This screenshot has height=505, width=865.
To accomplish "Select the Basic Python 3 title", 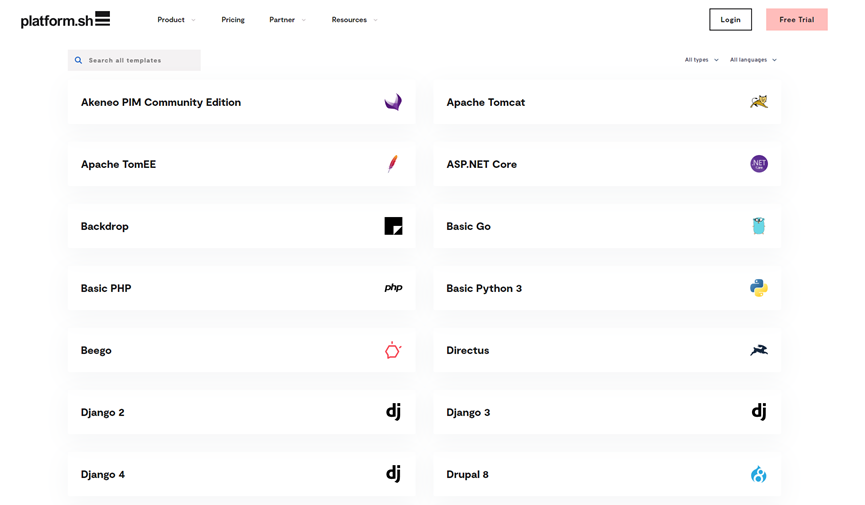I will 484,288.
